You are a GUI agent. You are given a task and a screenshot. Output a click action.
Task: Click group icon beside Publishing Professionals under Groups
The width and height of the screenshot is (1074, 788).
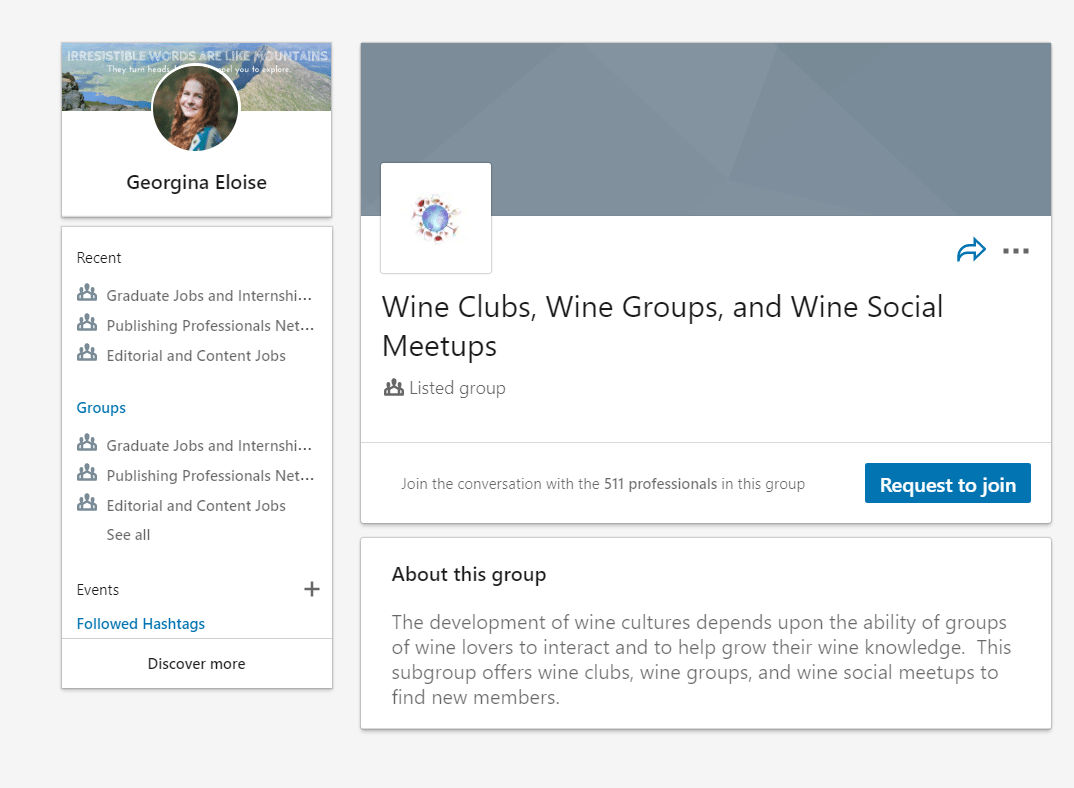87,473
